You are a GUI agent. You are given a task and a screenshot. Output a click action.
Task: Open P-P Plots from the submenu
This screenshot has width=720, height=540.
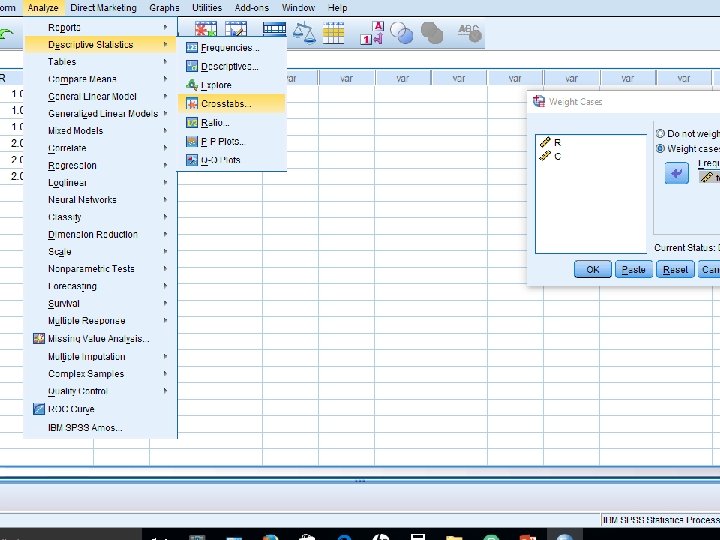tap(232, 141)
